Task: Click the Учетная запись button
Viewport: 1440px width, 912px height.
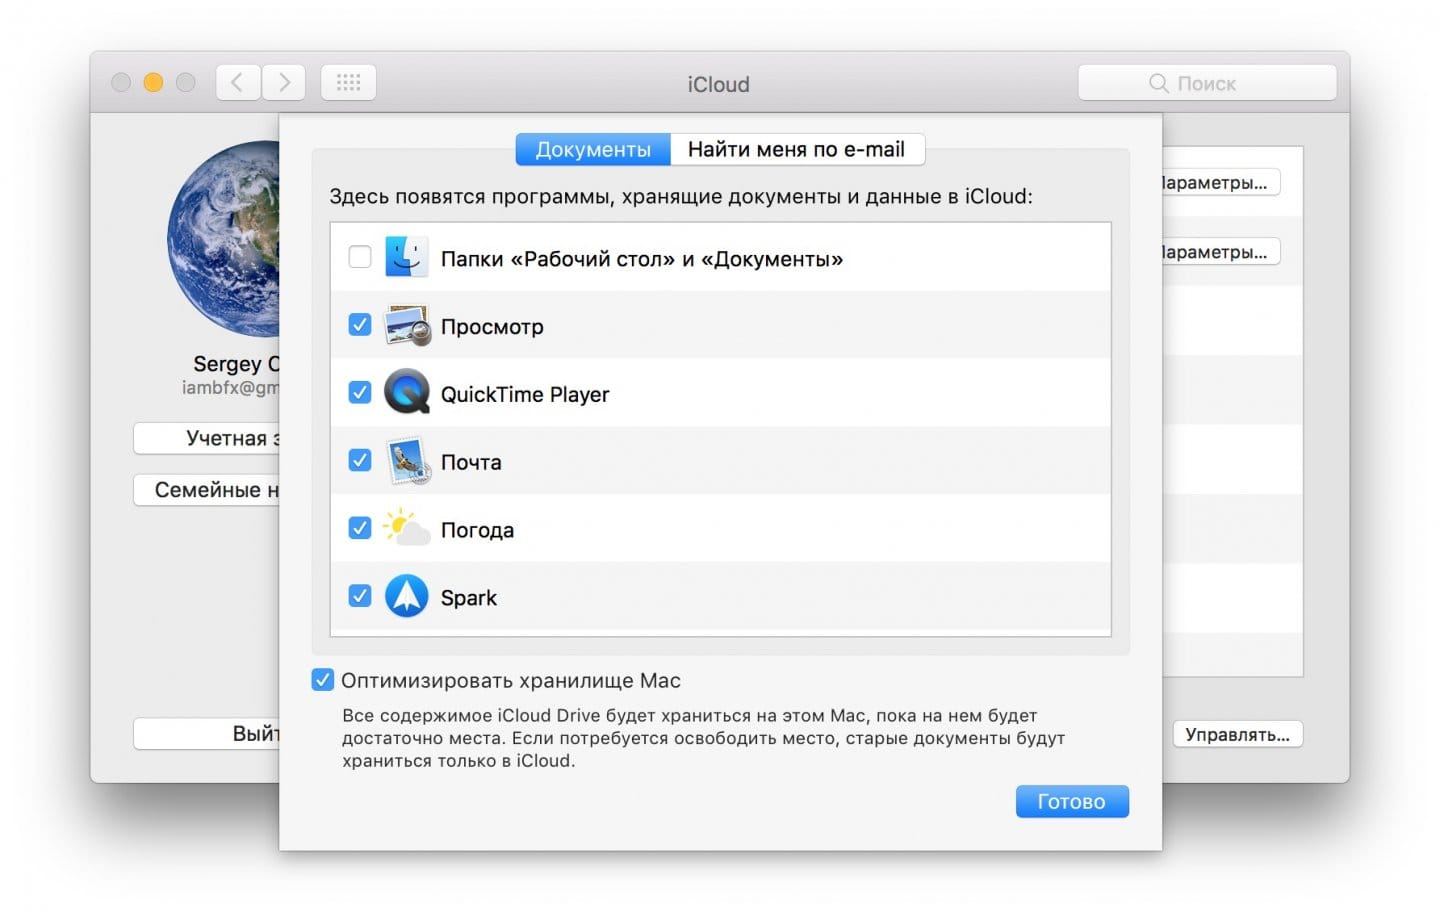Action: [207, 438]
